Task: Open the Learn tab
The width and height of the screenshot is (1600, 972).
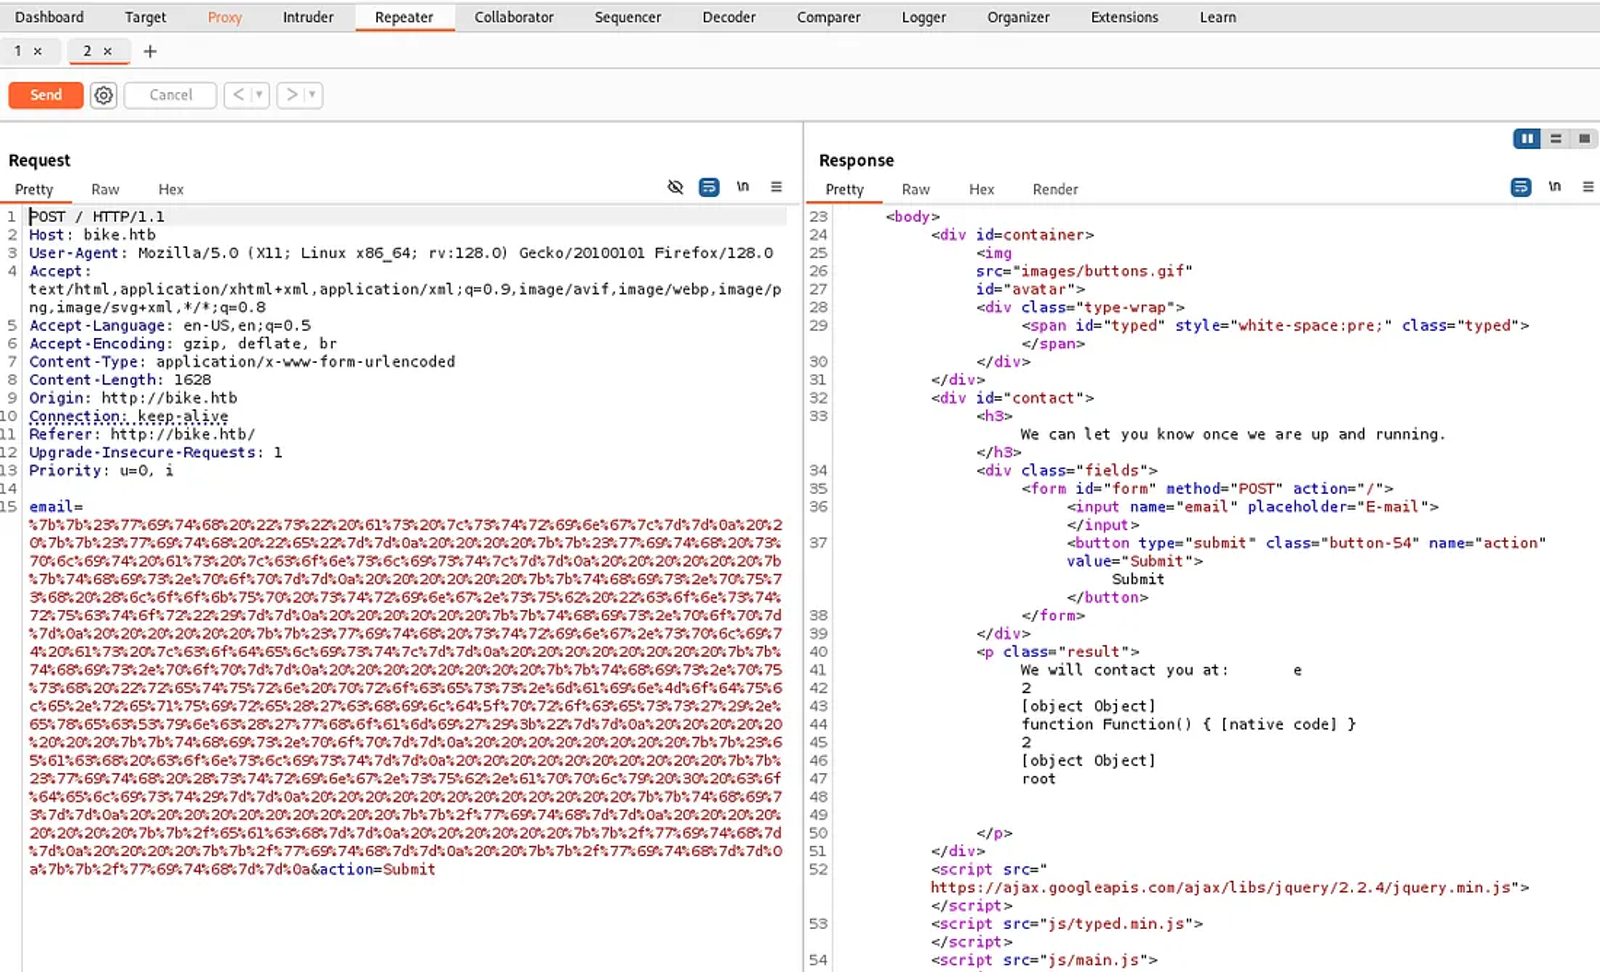Action: pyautogui.click(x=1218, y=17)
